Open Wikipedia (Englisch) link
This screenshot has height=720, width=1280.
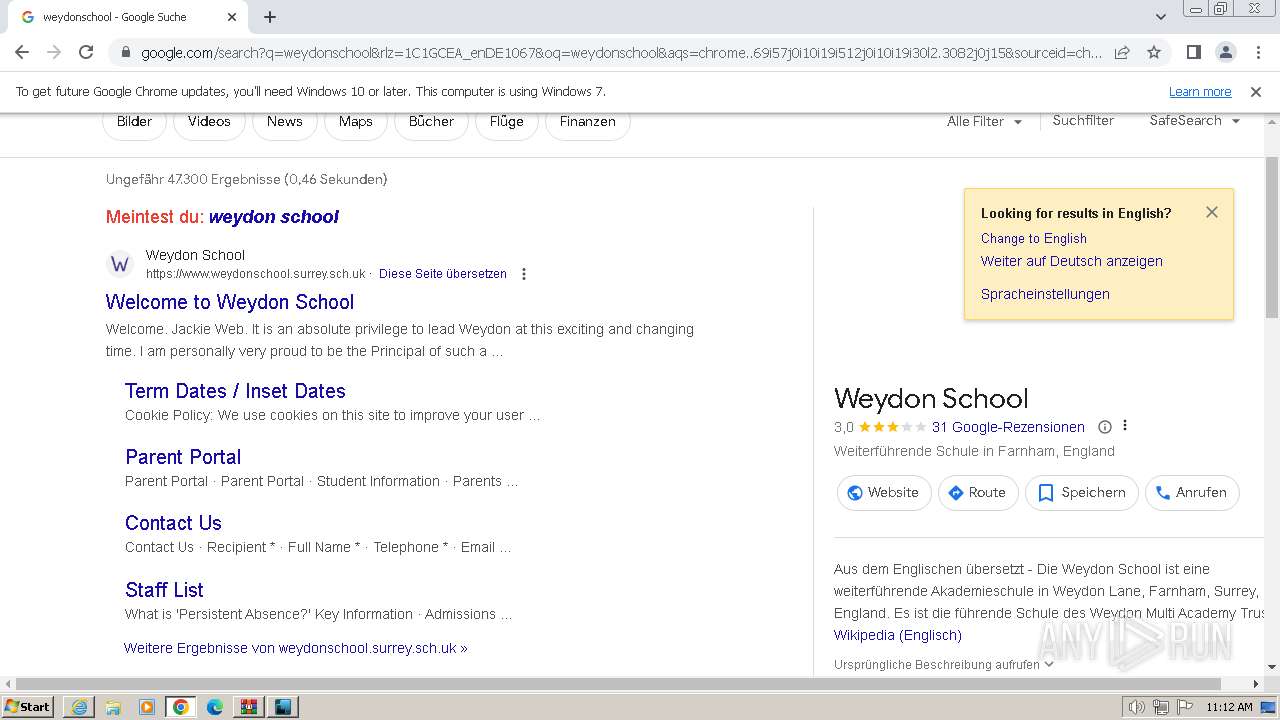pyautogui.click(x=898, y=635)
